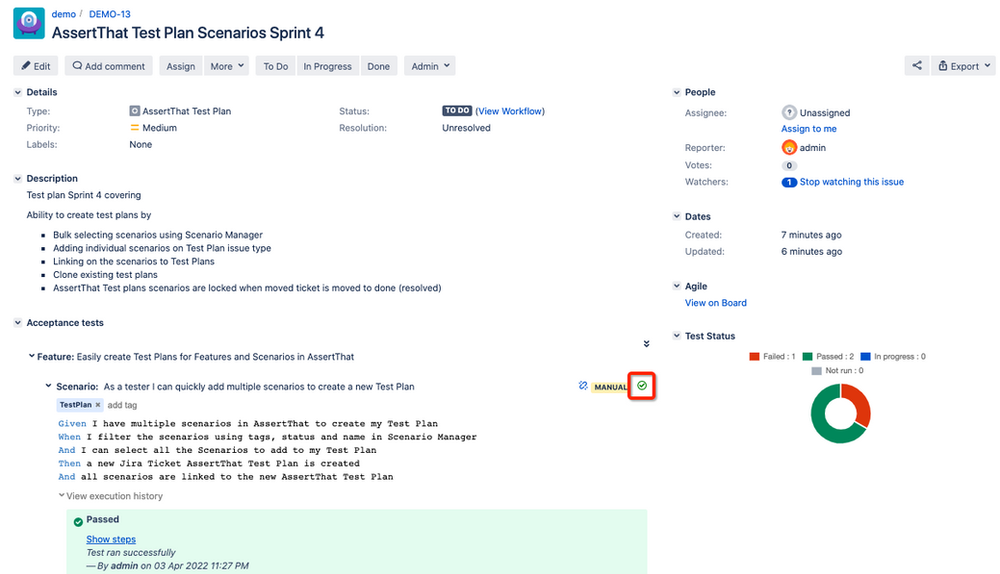The image size is (1000, 574).
Task: Click the Failed legend color swatch
Action: coord(755,357)
